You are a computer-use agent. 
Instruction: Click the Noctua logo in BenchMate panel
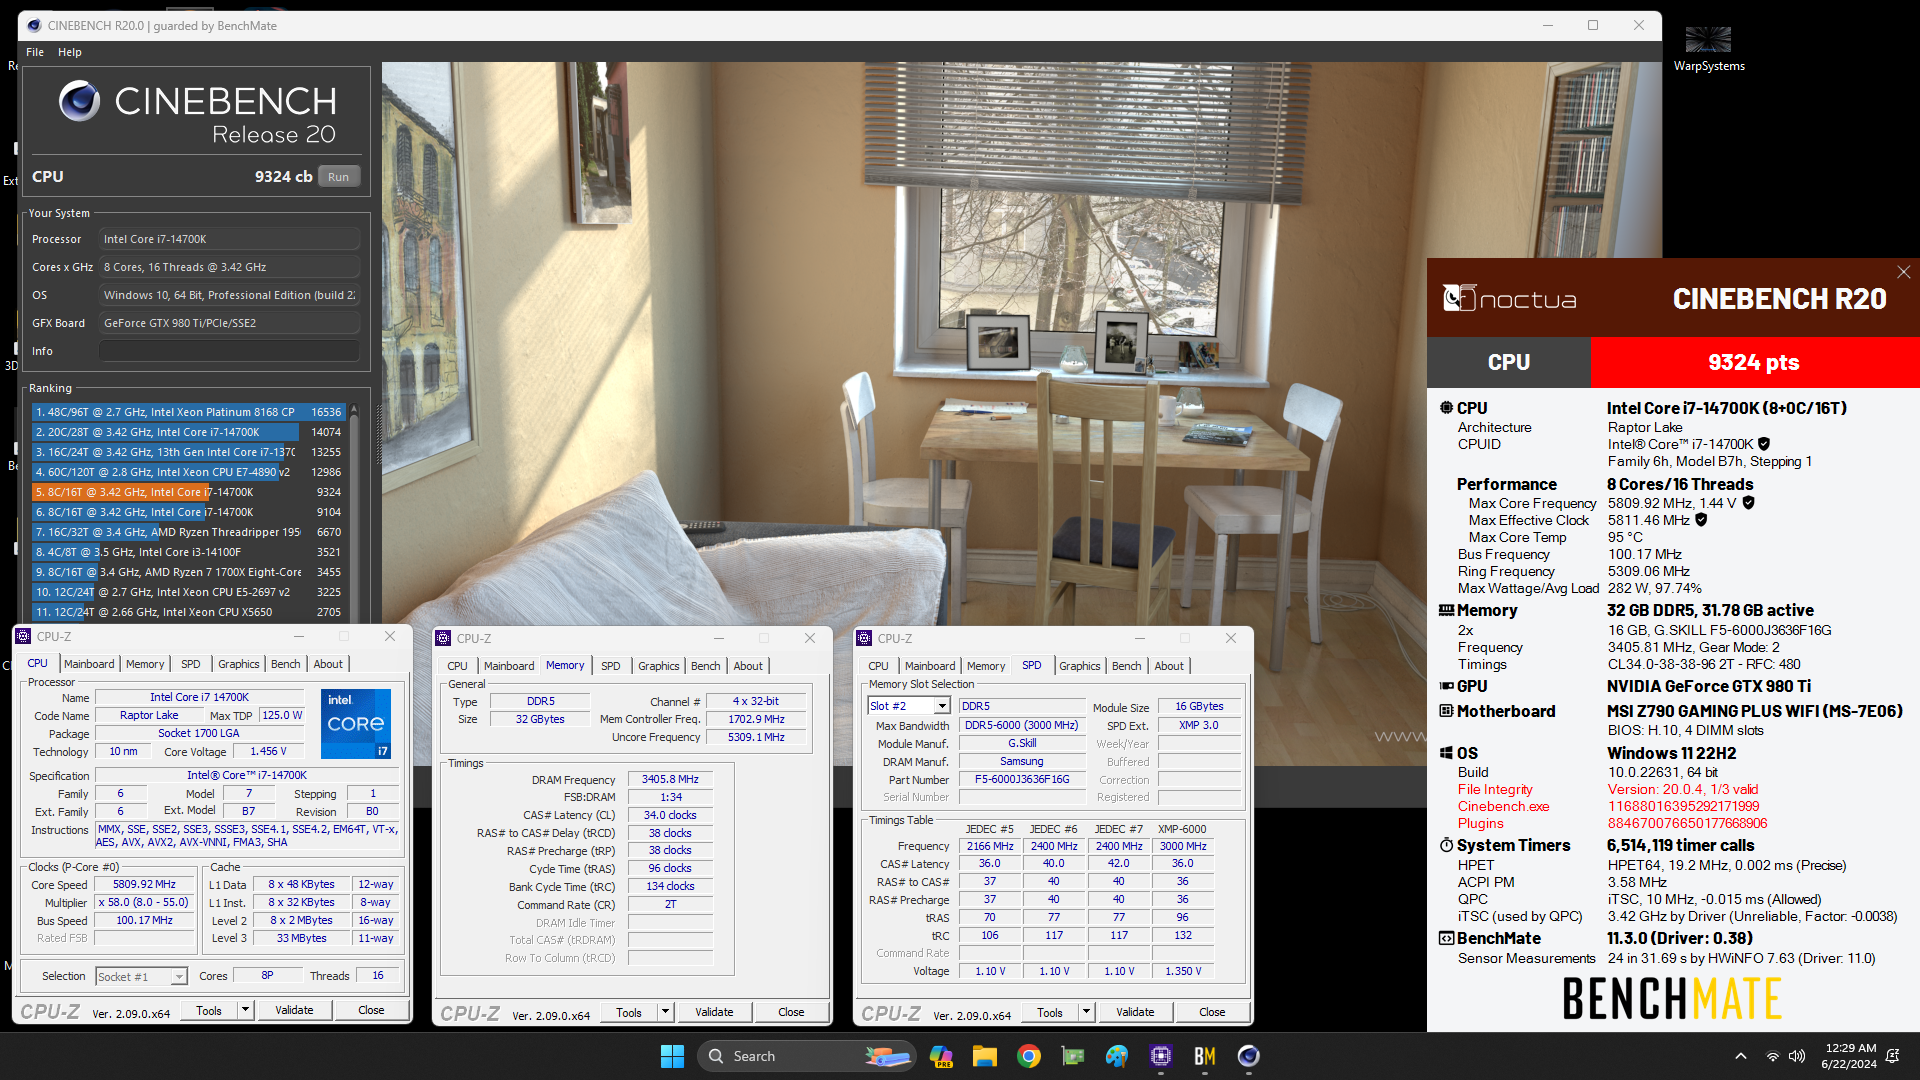coord(1510,298)
